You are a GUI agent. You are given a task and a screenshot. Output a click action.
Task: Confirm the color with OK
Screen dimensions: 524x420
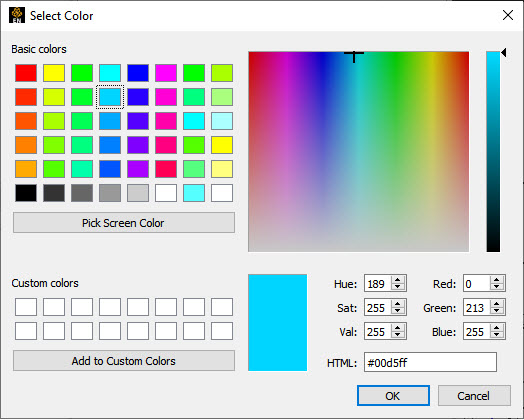pos(393,396)
